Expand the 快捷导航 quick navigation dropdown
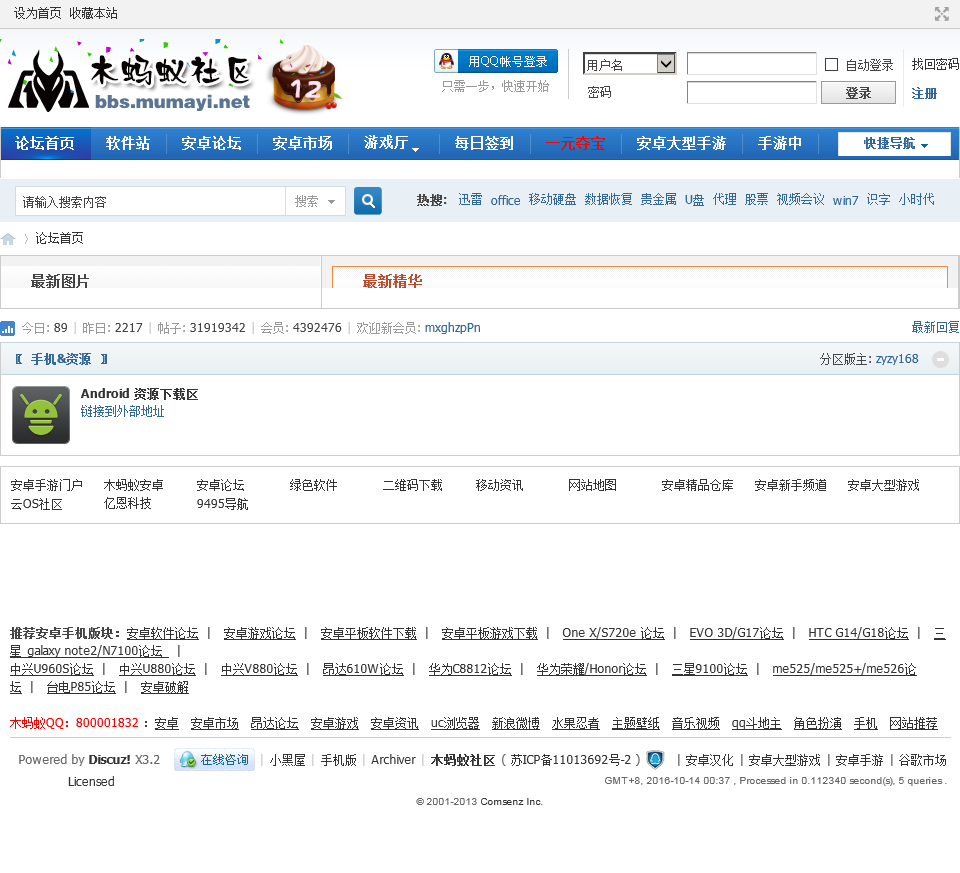This screenshot has width=960, height=873. pyautogui.click(x=894, y=144)
